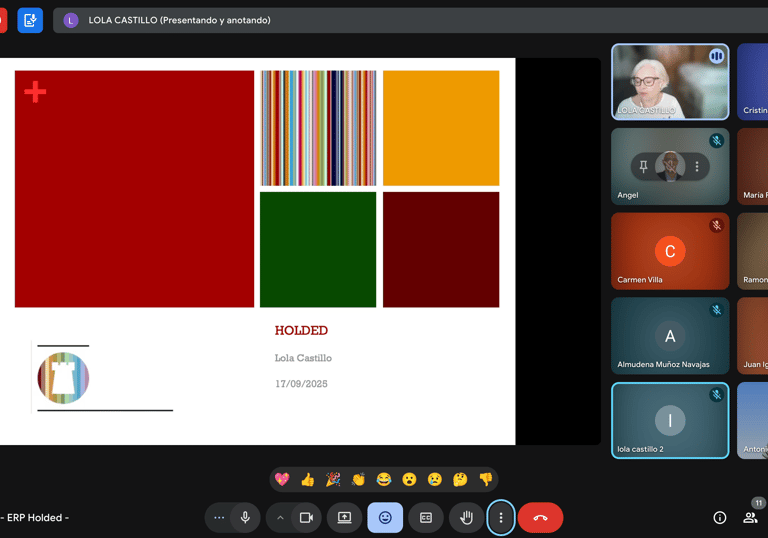
Task: Send crying face reaction
Action: point(435,479)
